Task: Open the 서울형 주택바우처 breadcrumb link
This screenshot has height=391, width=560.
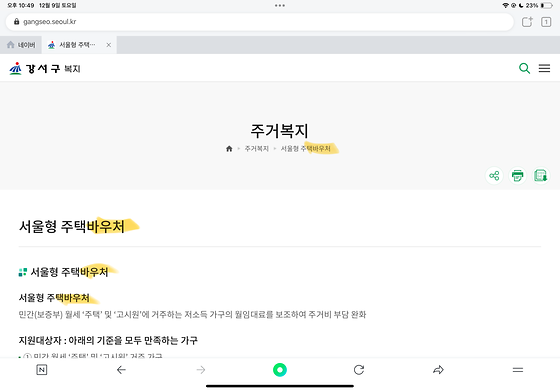Action: [x=306, y=149]
